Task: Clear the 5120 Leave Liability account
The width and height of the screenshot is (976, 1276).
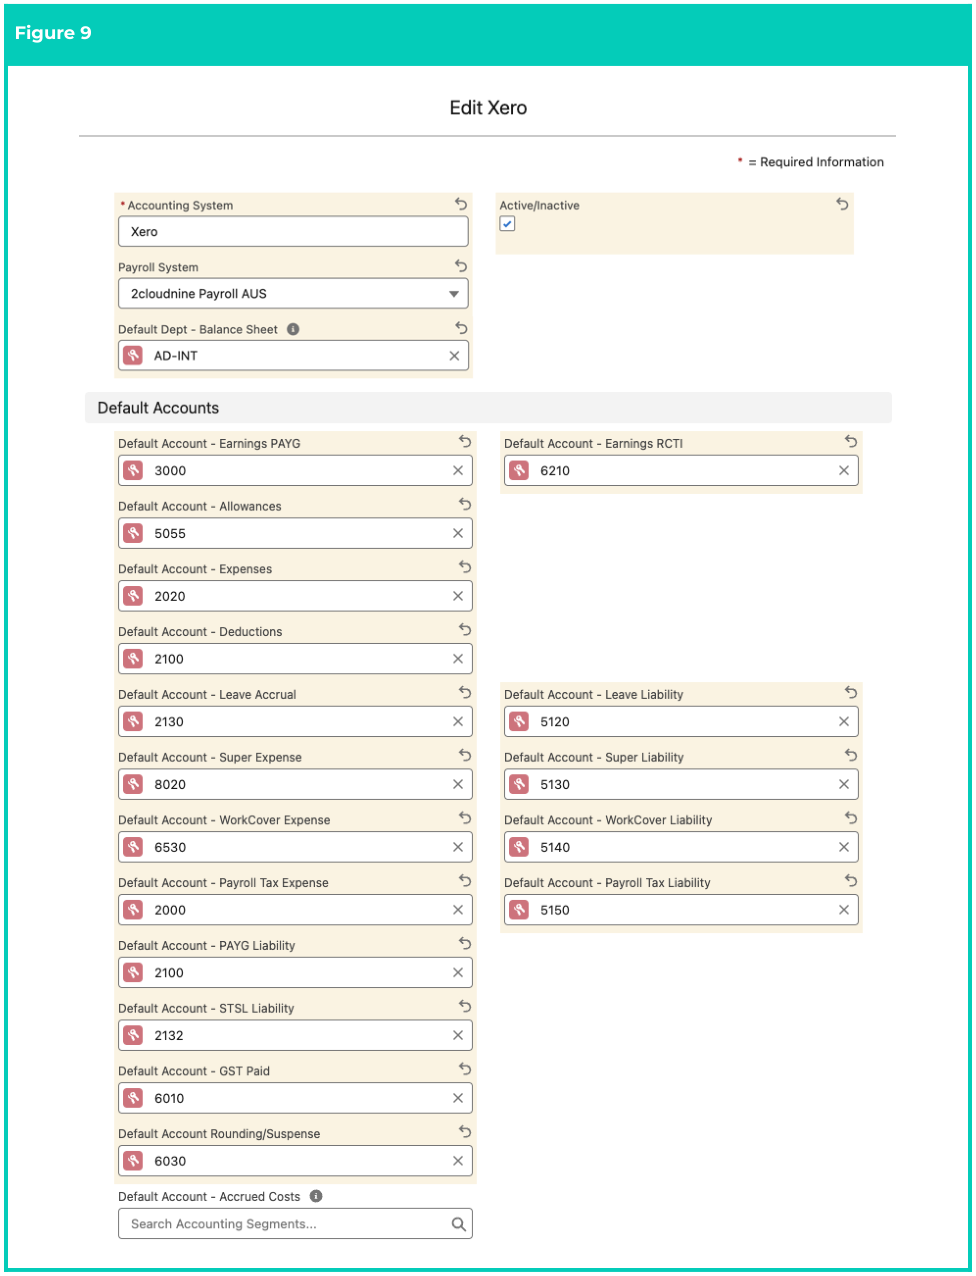Action: (x=844, y=722)
